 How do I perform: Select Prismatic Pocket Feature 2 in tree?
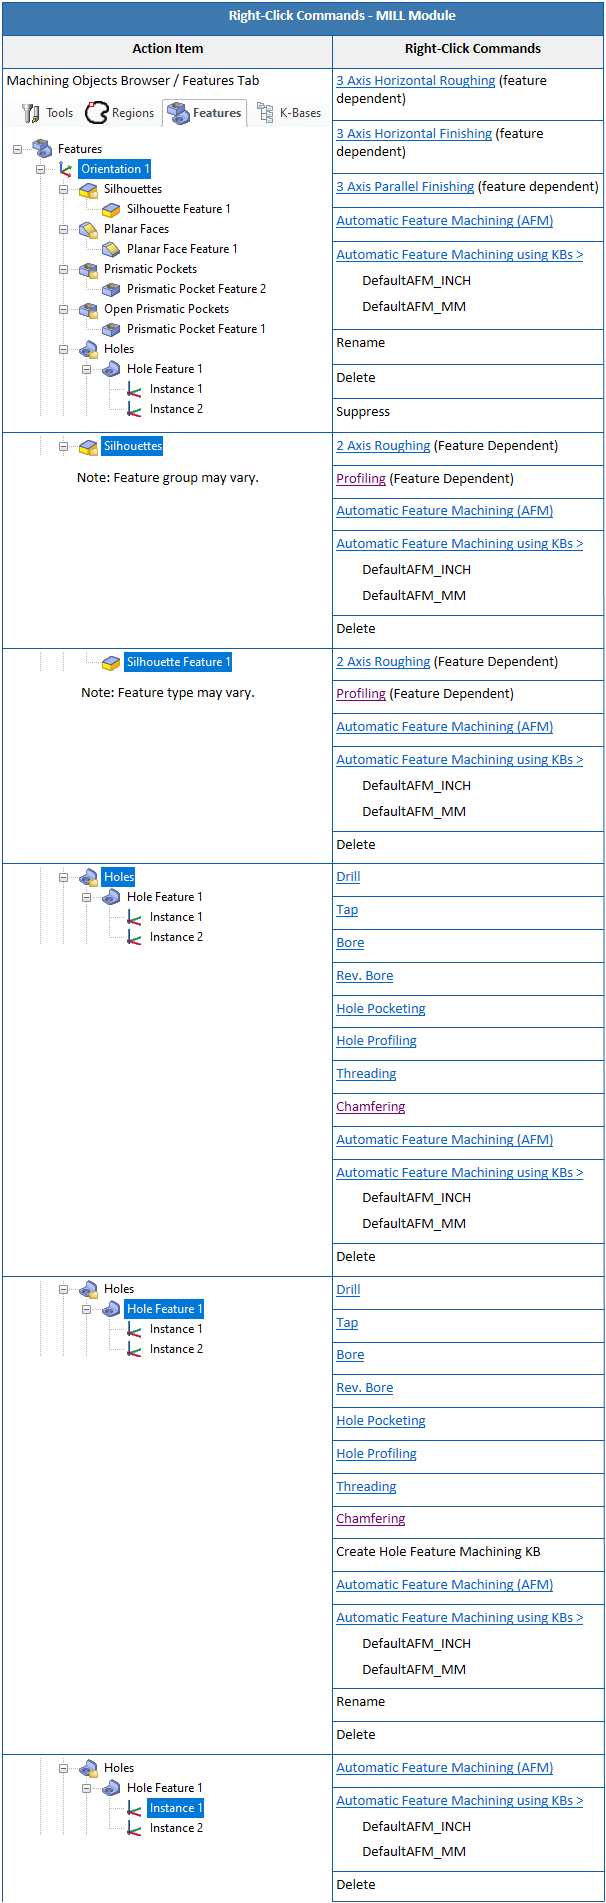[x=196, y=289]
